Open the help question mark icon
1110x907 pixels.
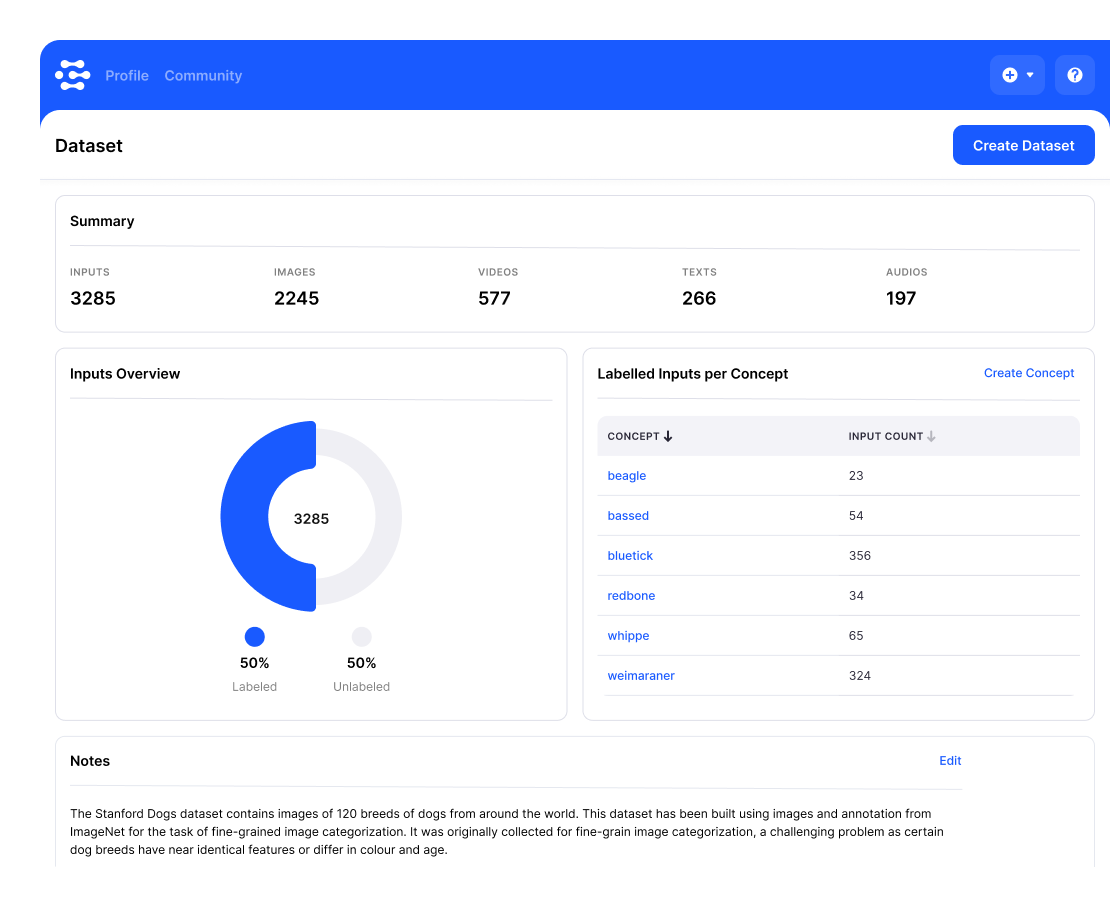1074,75
